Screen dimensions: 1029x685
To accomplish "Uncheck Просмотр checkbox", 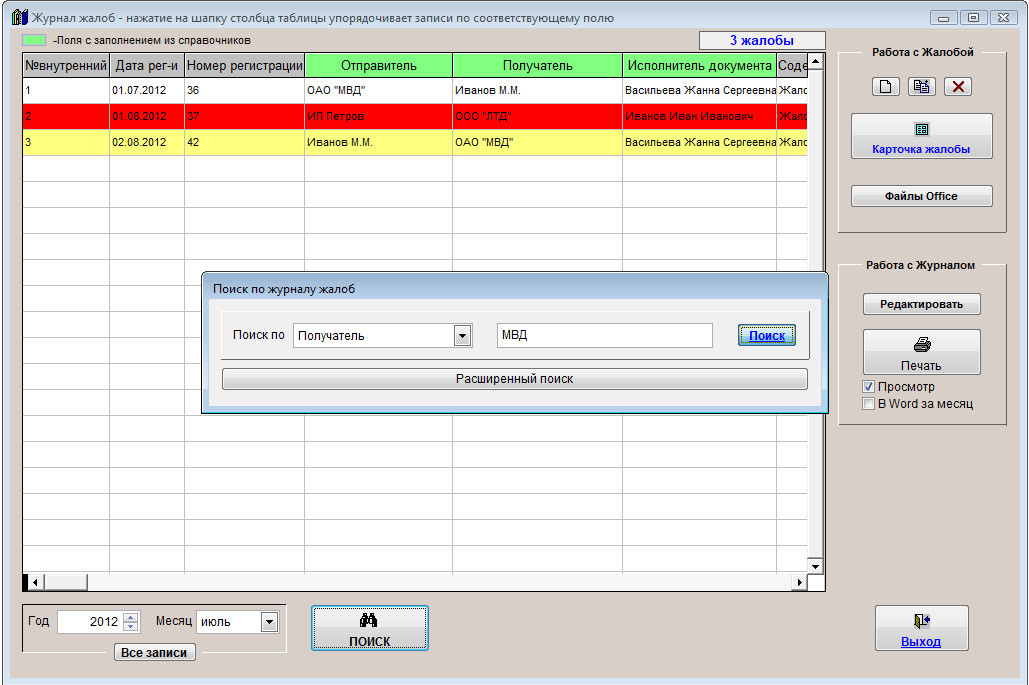I will point(868,386).
